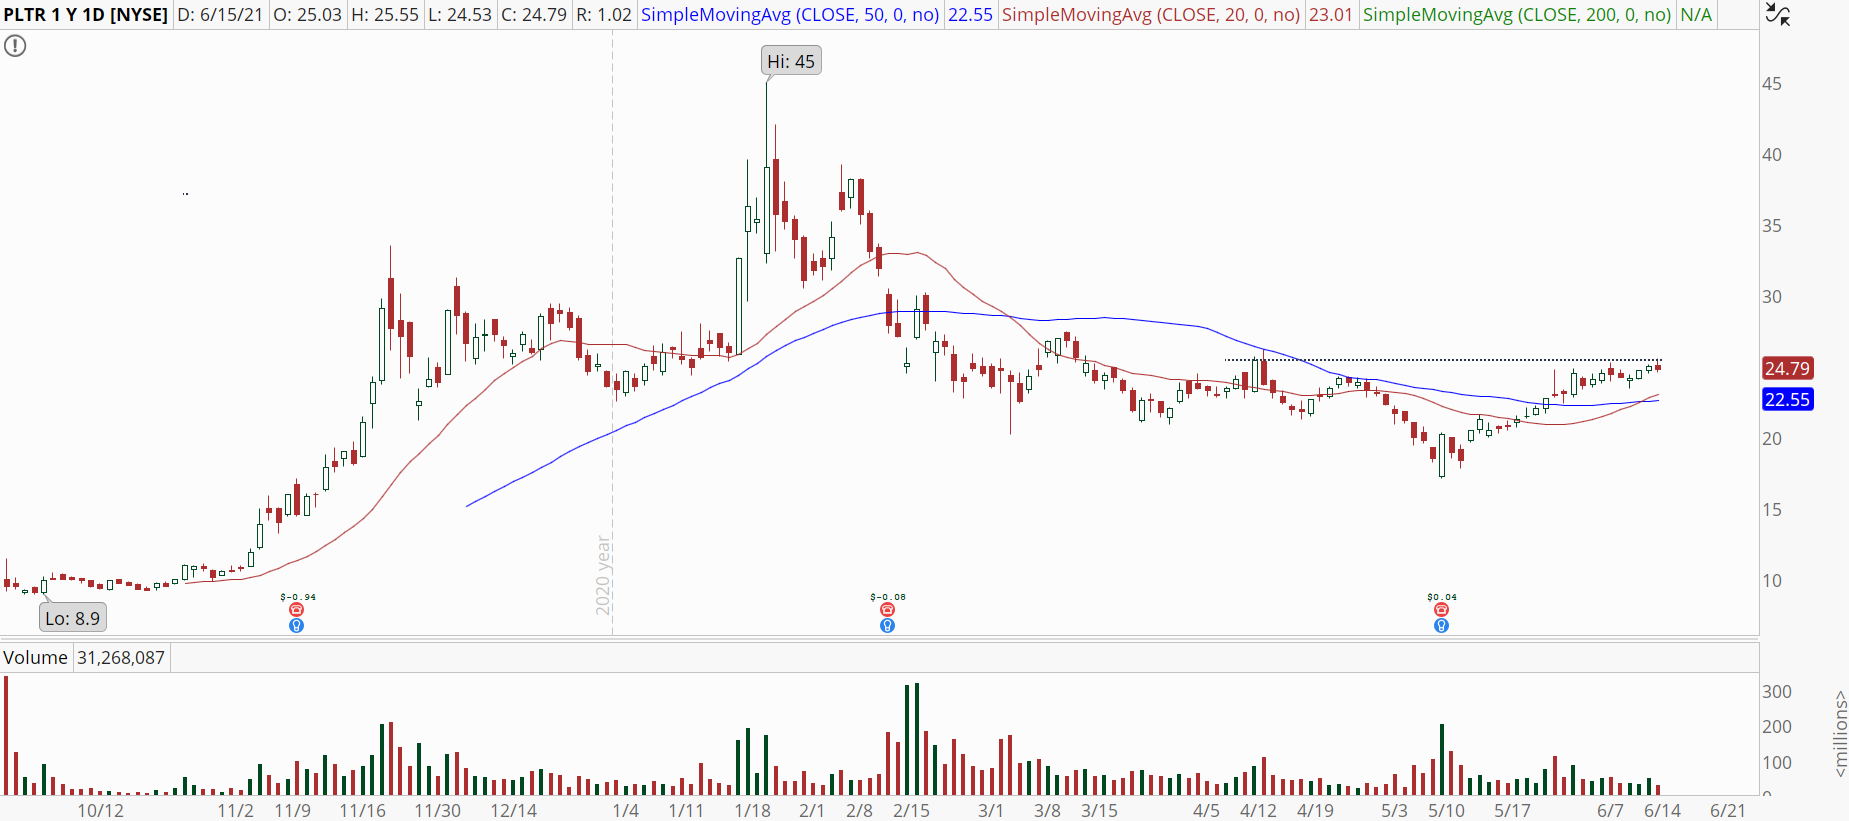Screen dimensions: 1849x821
Task: Click the $0.04 earnings estimate label
Action: (1442, 597)
